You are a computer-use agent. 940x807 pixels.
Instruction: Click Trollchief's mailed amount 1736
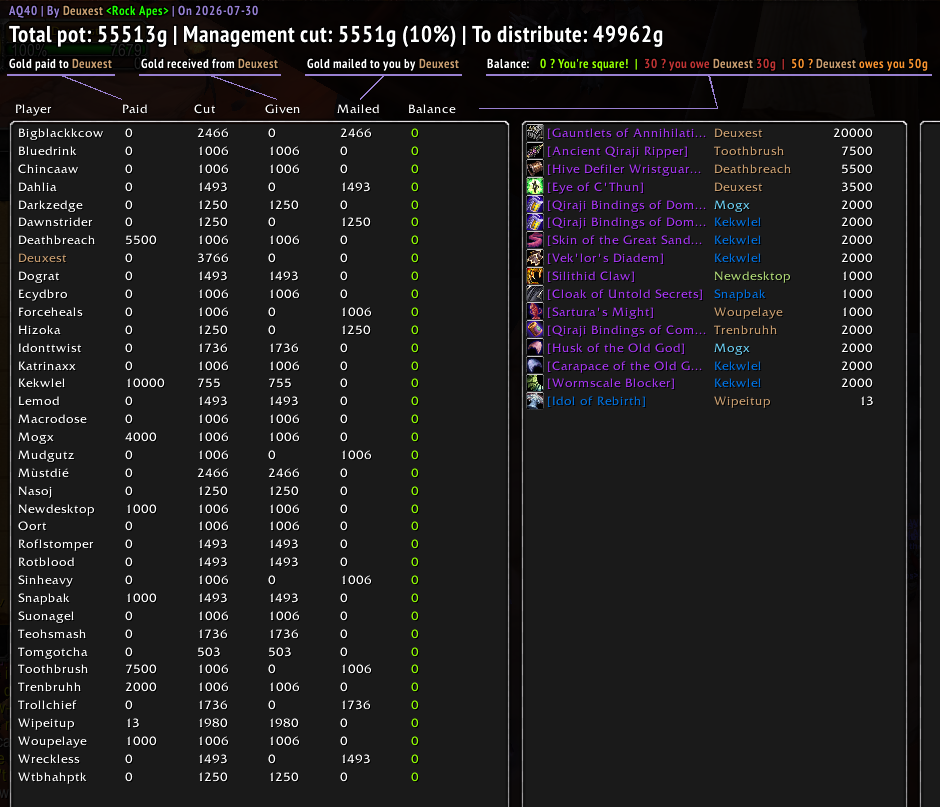pos(355,705)
